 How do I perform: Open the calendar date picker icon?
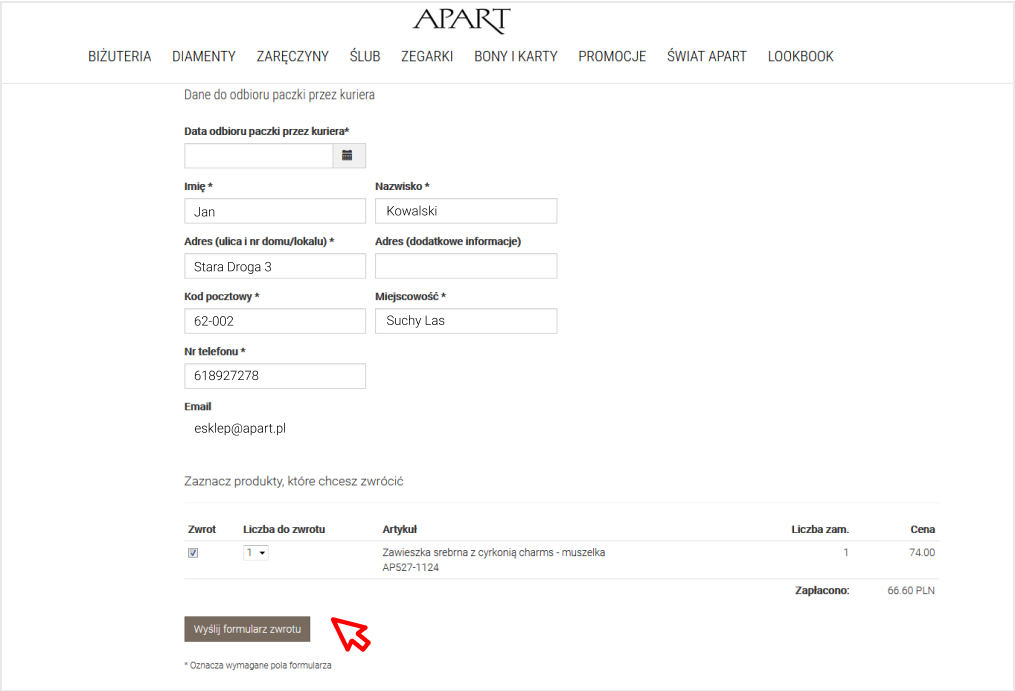pos(348,156)
